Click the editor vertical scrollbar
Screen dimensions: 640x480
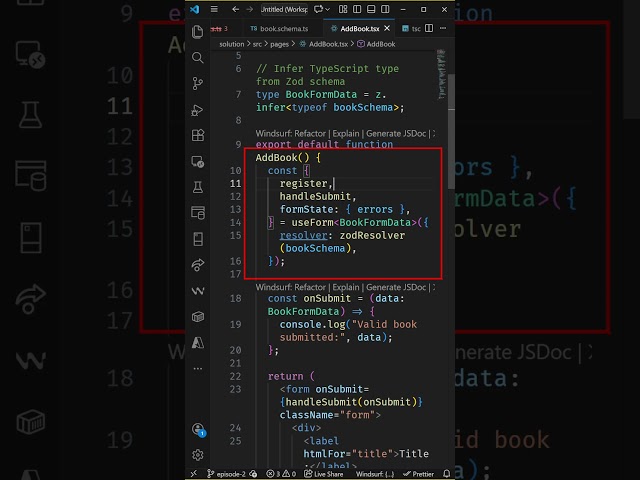[x=451, y=131]
